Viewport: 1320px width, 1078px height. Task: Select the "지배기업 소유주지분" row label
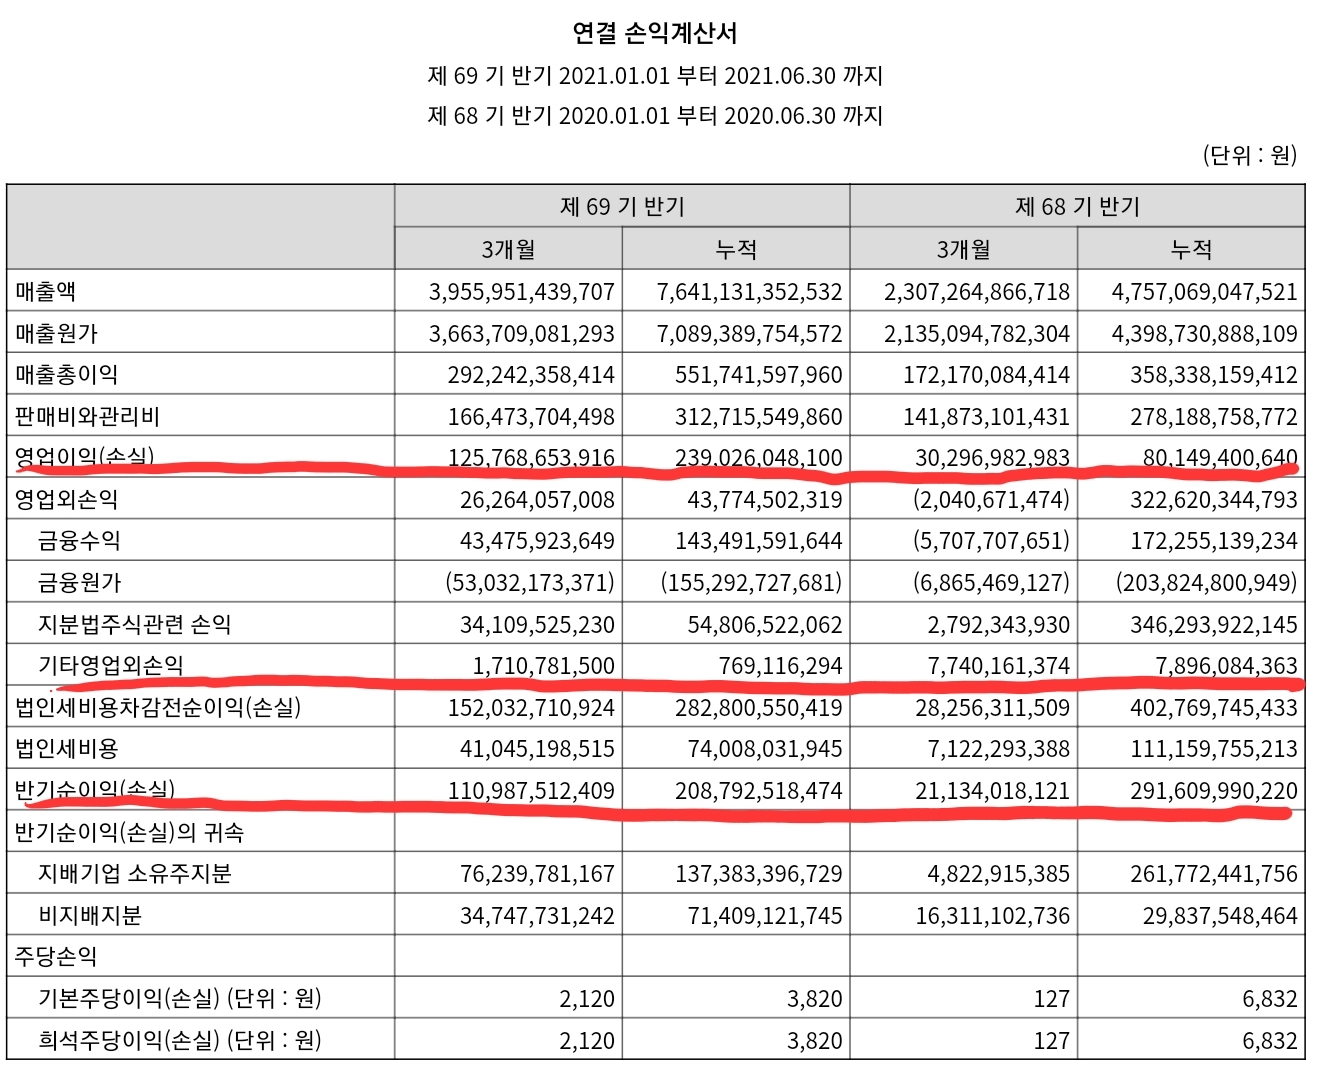click(x=135, y=874)
